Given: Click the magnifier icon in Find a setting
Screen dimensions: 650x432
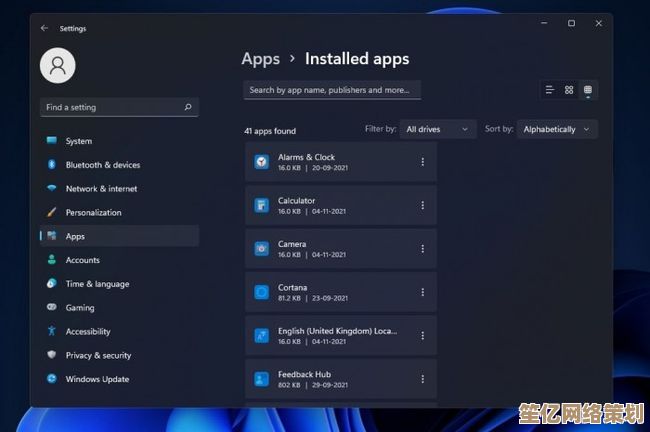Looking at the screenshot, I should point(188,107).
